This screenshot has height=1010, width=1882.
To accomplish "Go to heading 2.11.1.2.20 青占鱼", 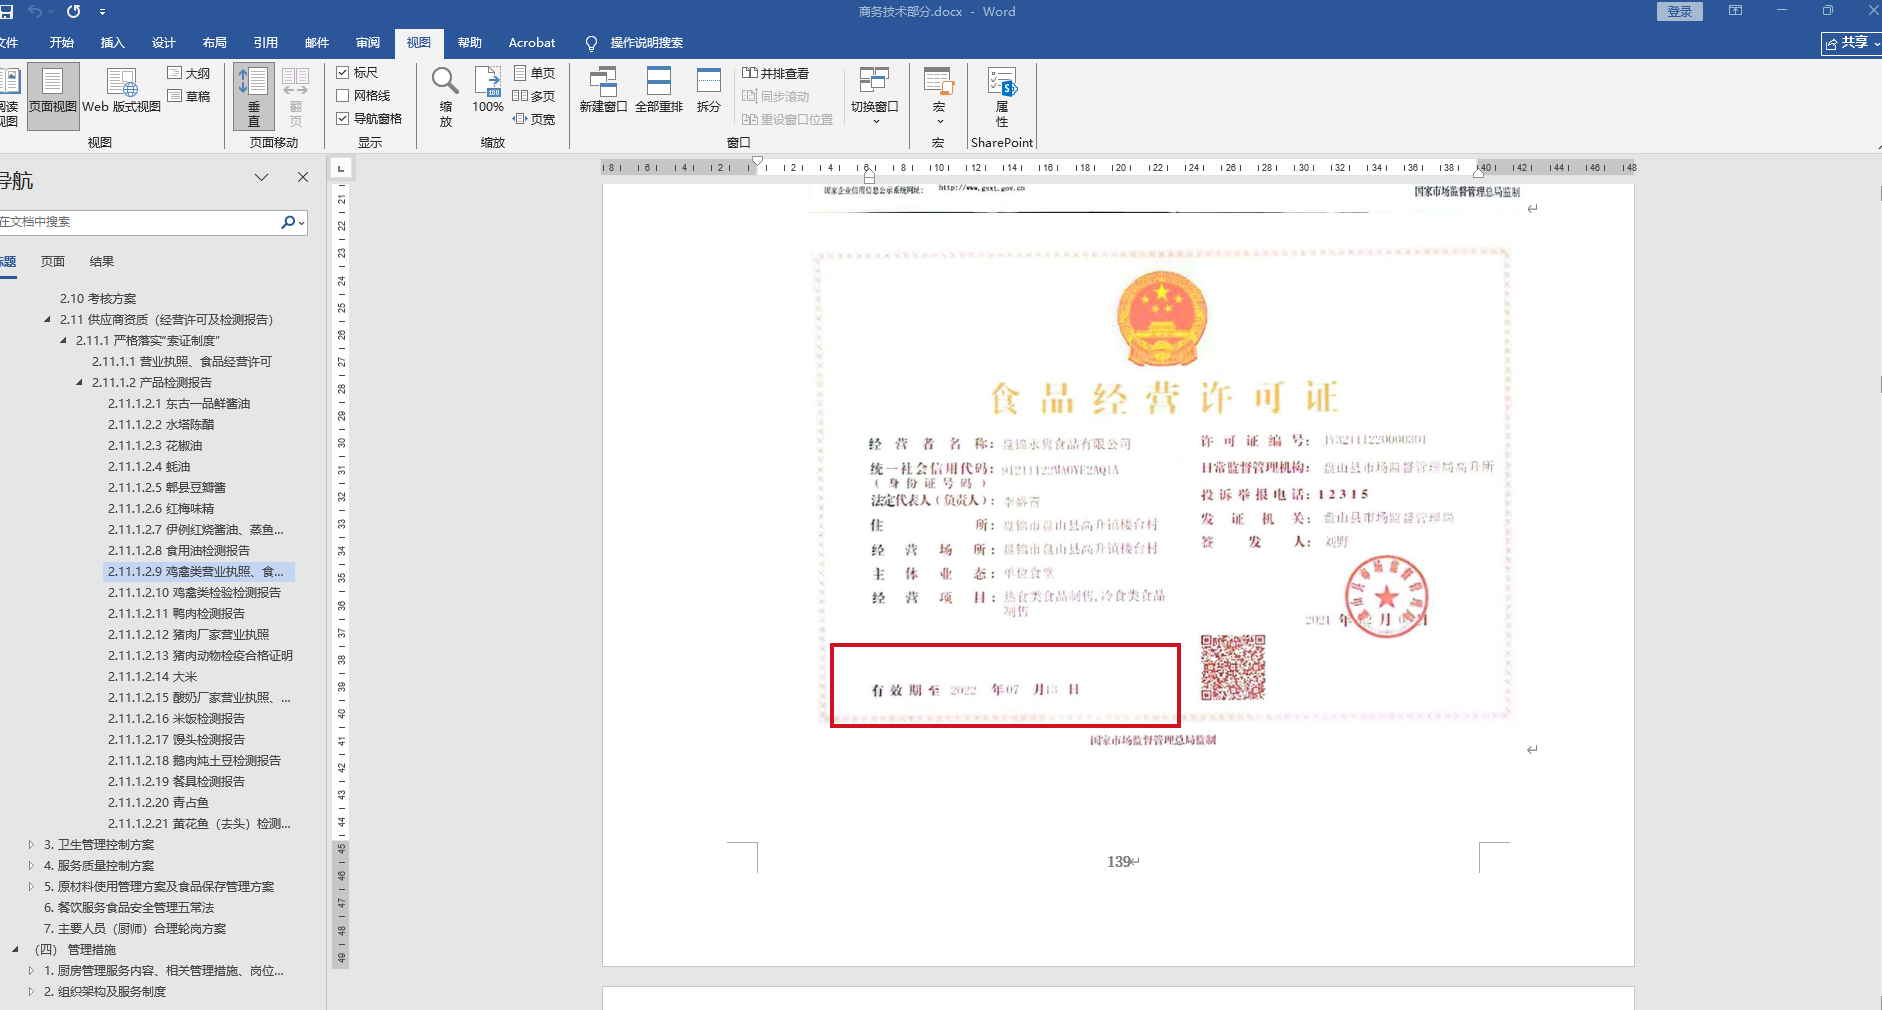I will 159,803.
